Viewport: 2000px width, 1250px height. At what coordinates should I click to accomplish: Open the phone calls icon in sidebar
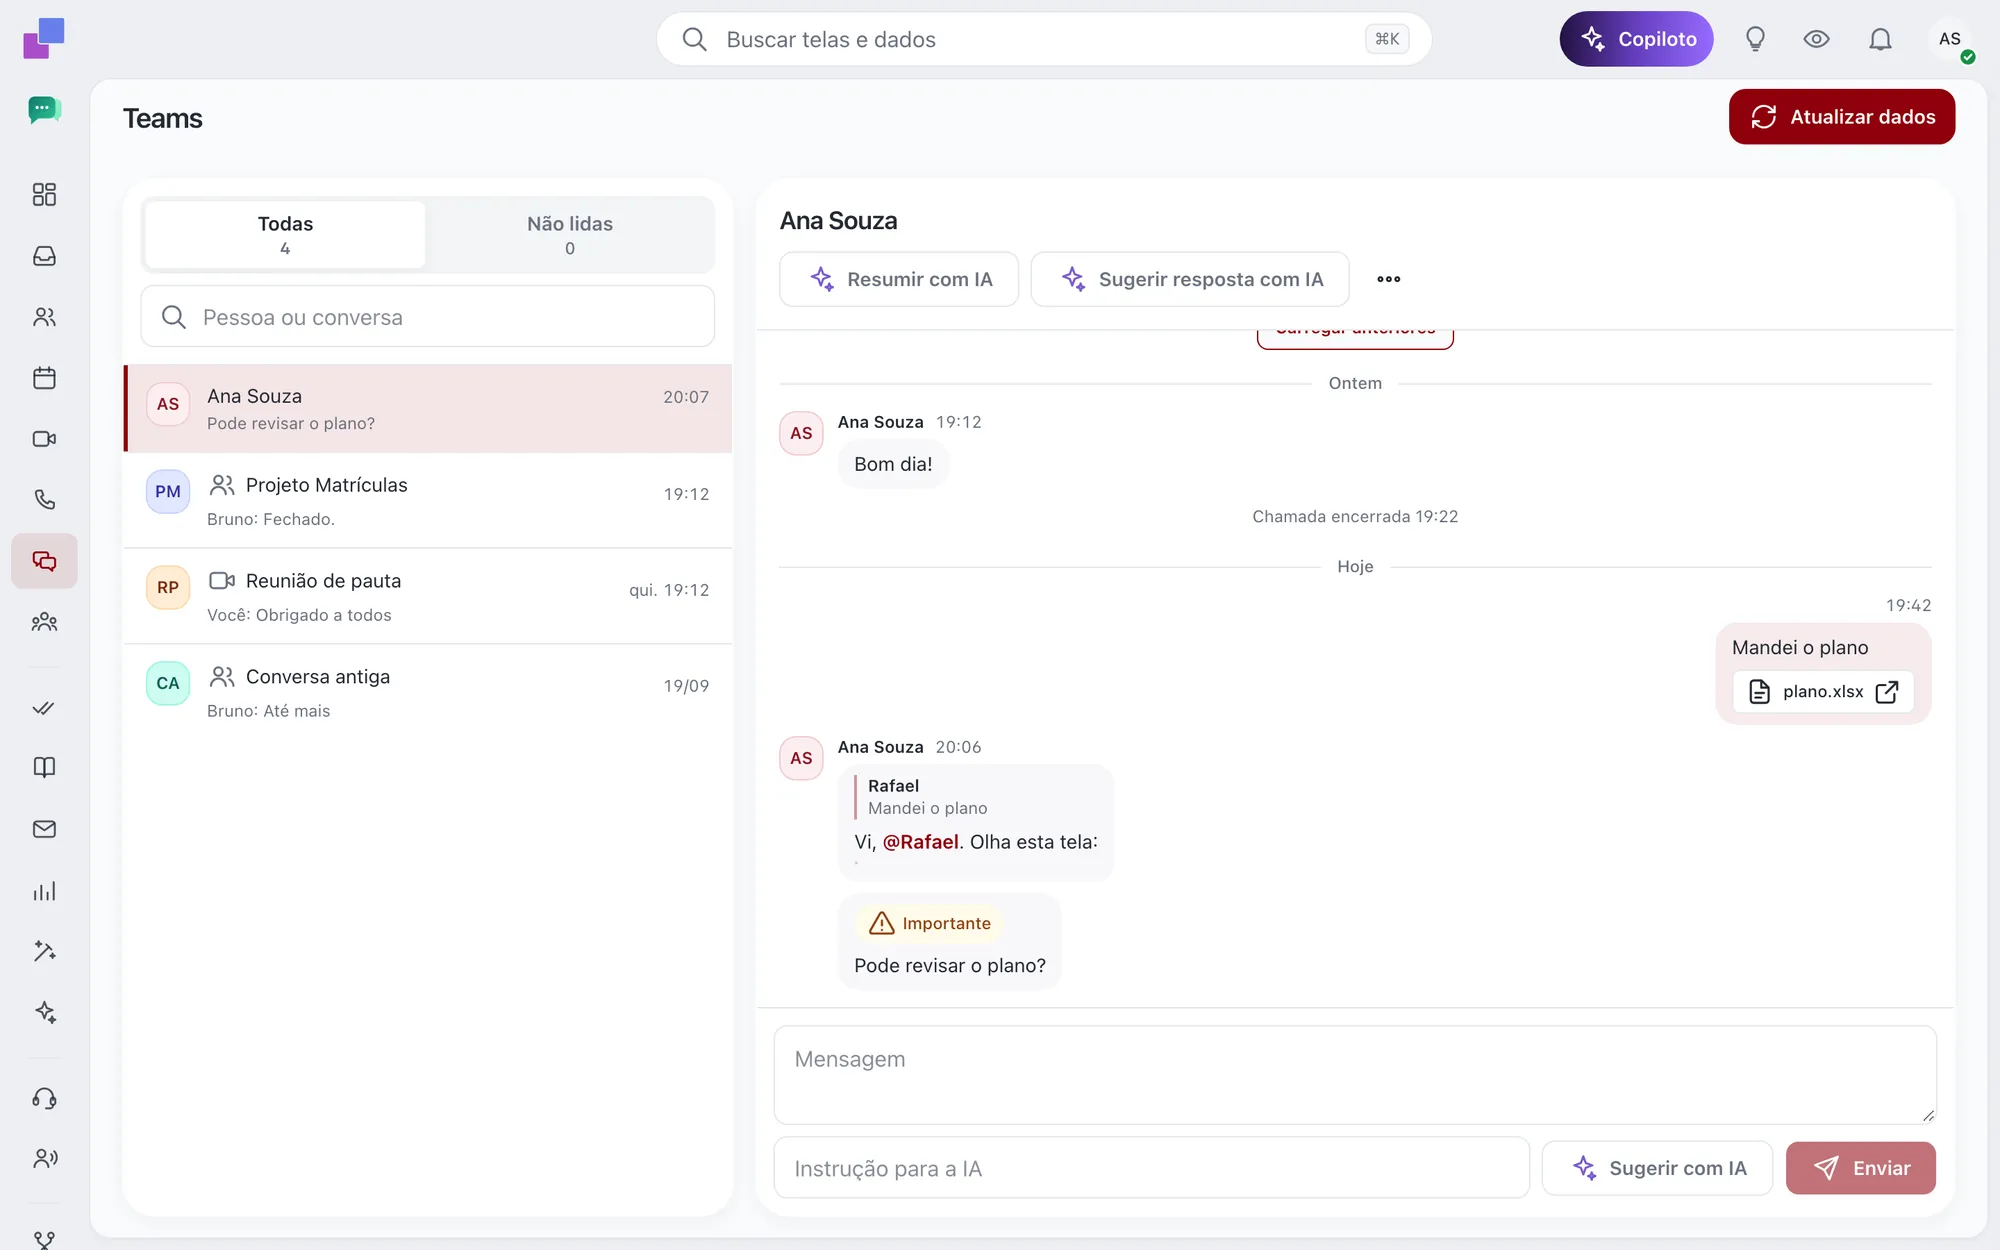[x=44, y=500]
